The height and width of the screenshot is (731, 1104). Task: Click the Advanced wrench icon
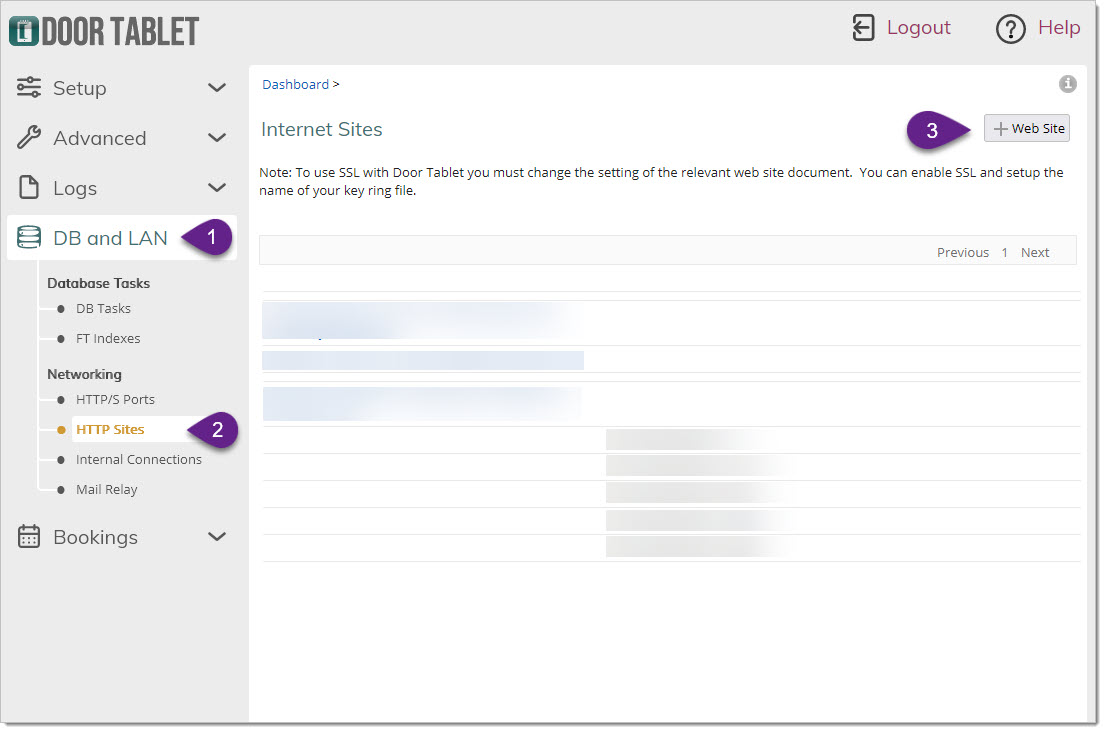[x=29, y=138]
